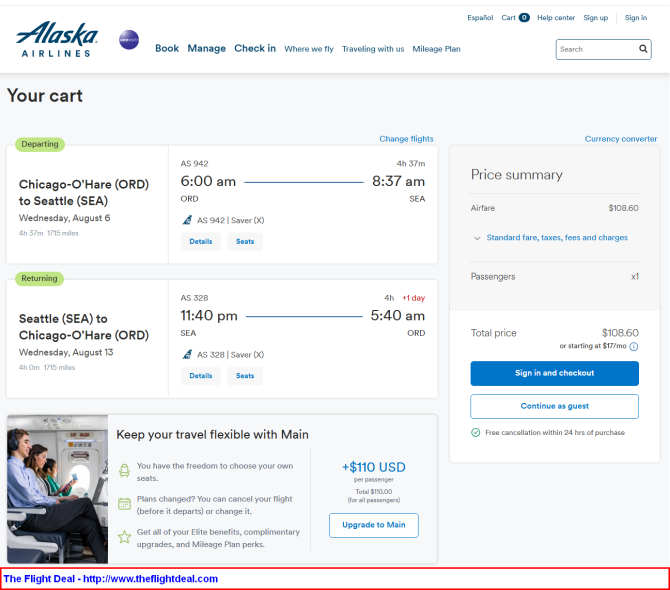This screenshot has width=670, height=590.
Task: Open Details for departing flight AS 942
Action: point(200,241)
